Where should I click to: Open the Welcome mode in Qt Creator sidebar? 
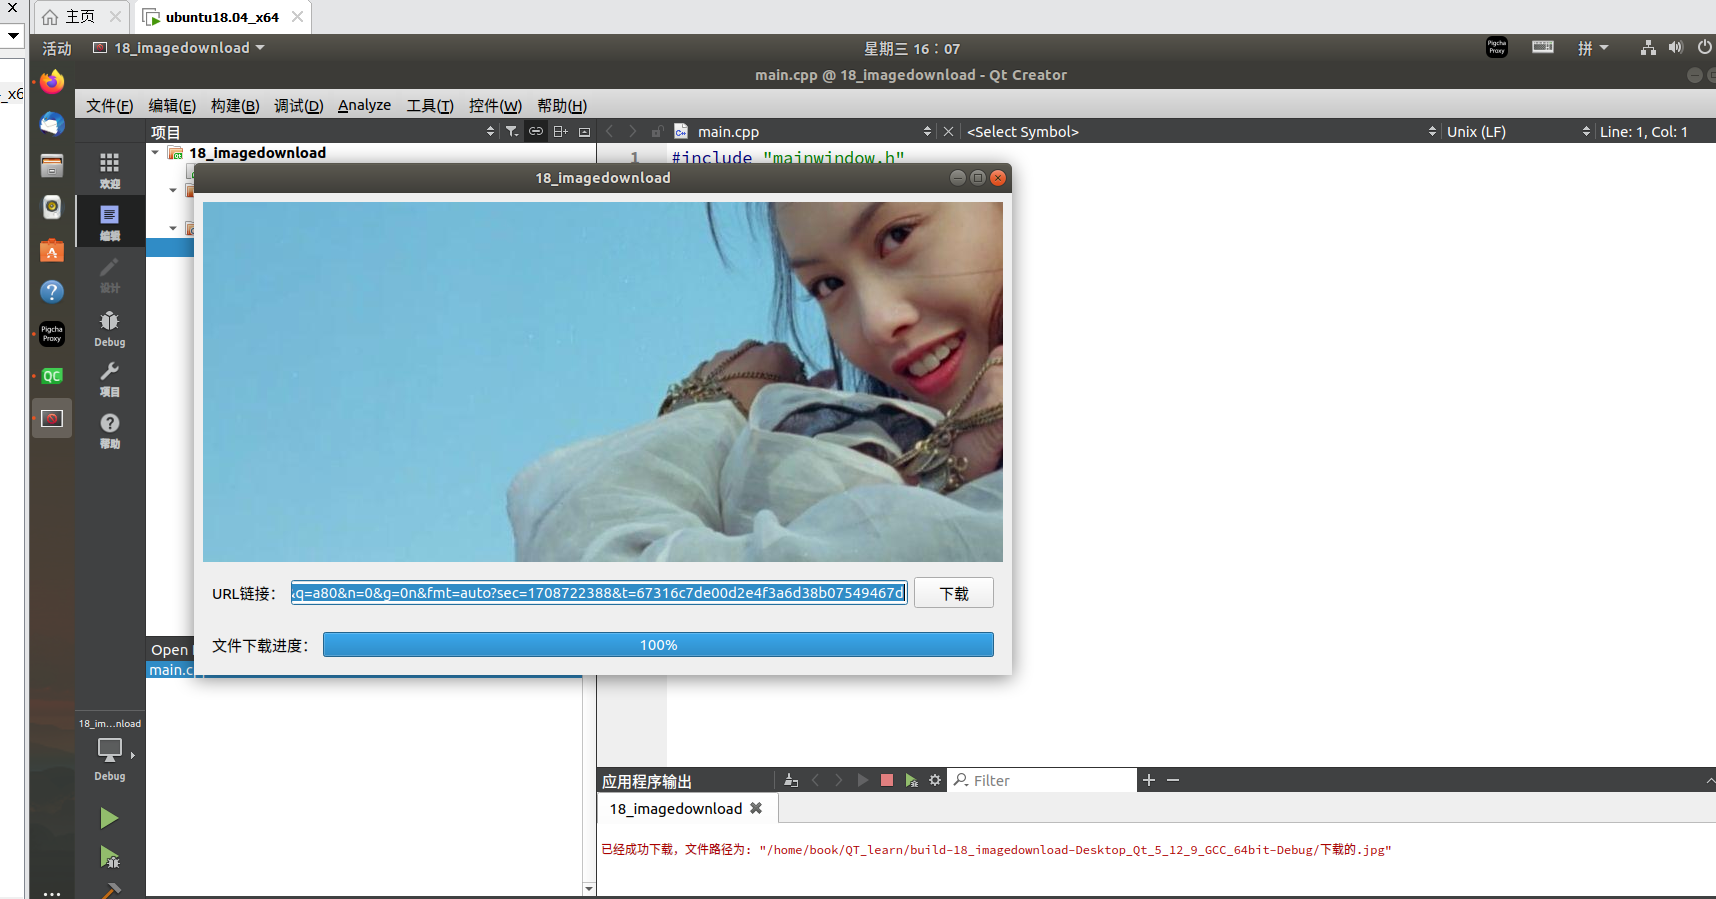110,169
